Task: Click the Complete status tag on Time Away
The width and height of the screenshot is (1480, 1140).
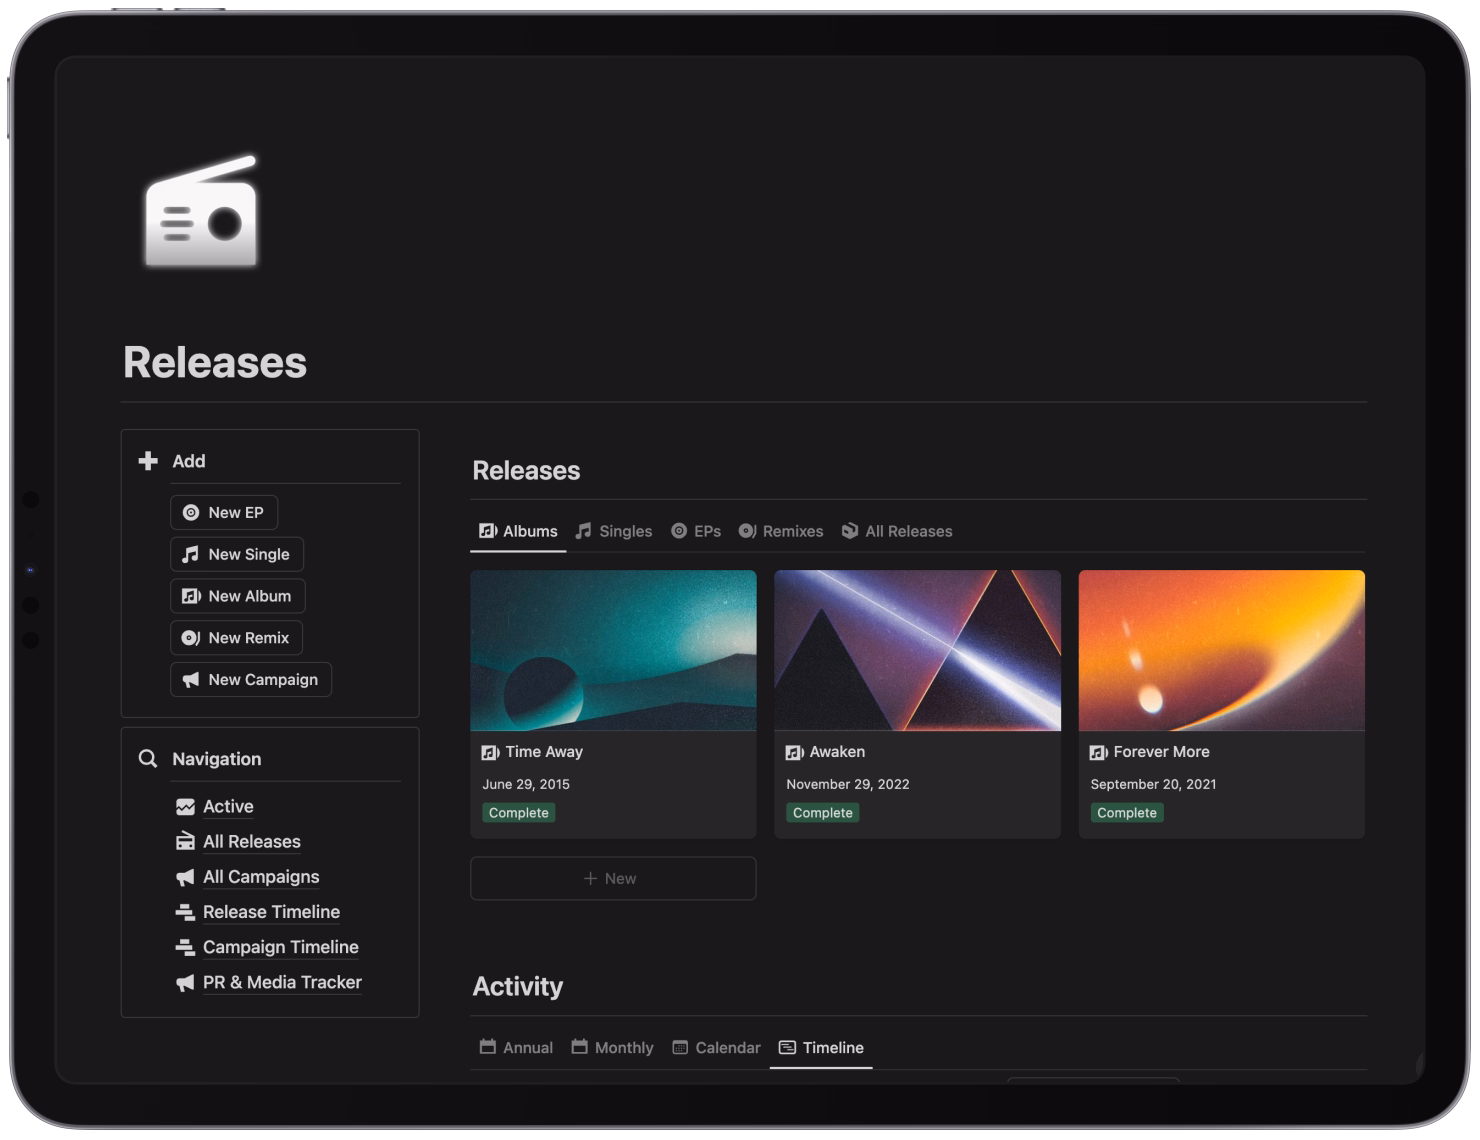Action: [x=518, y=813]
